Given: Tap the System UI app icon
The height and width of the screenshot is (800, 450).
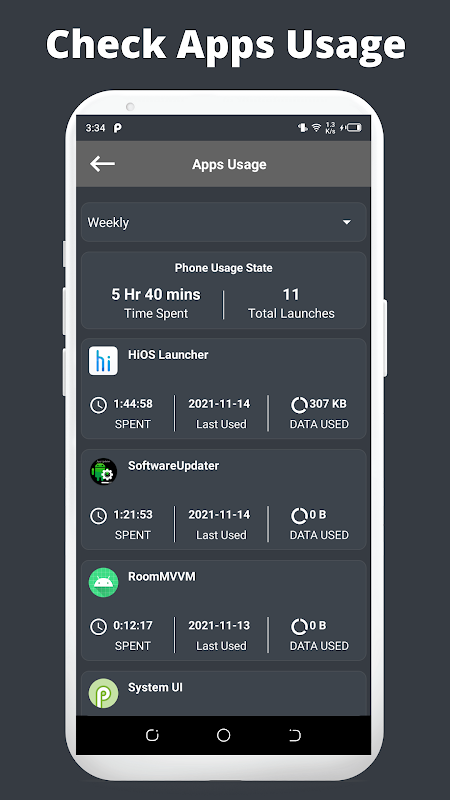Looking at the screenshot, I should (103, 693).
